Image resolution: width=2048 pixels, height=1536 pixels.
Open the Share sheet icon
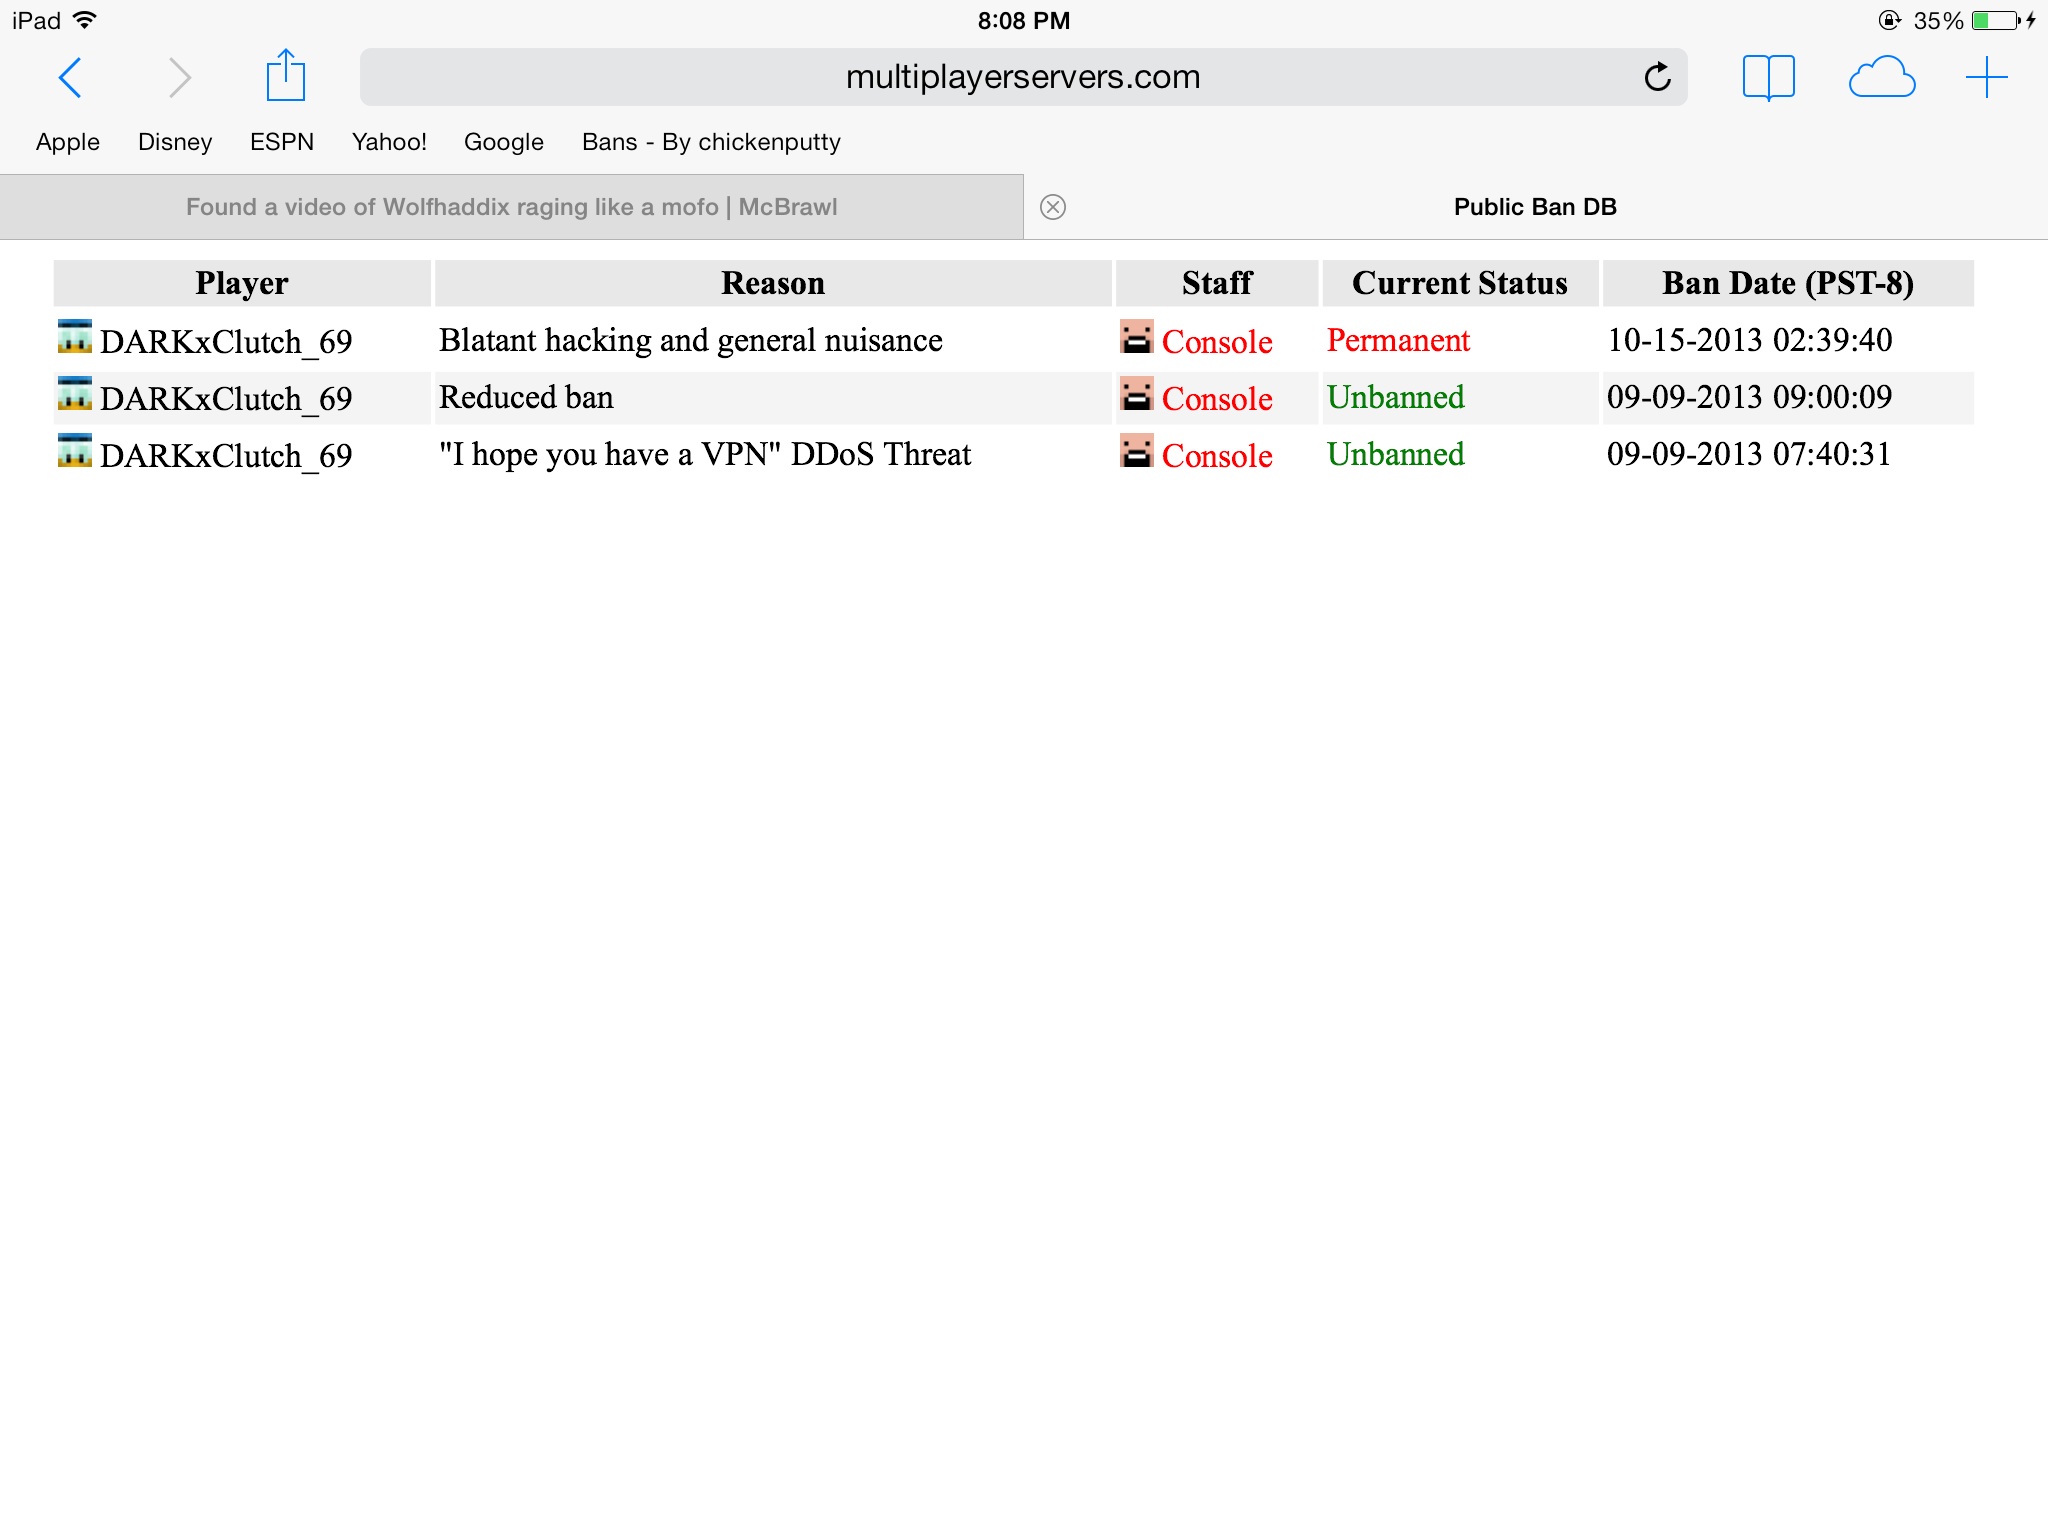click(286, 76)
